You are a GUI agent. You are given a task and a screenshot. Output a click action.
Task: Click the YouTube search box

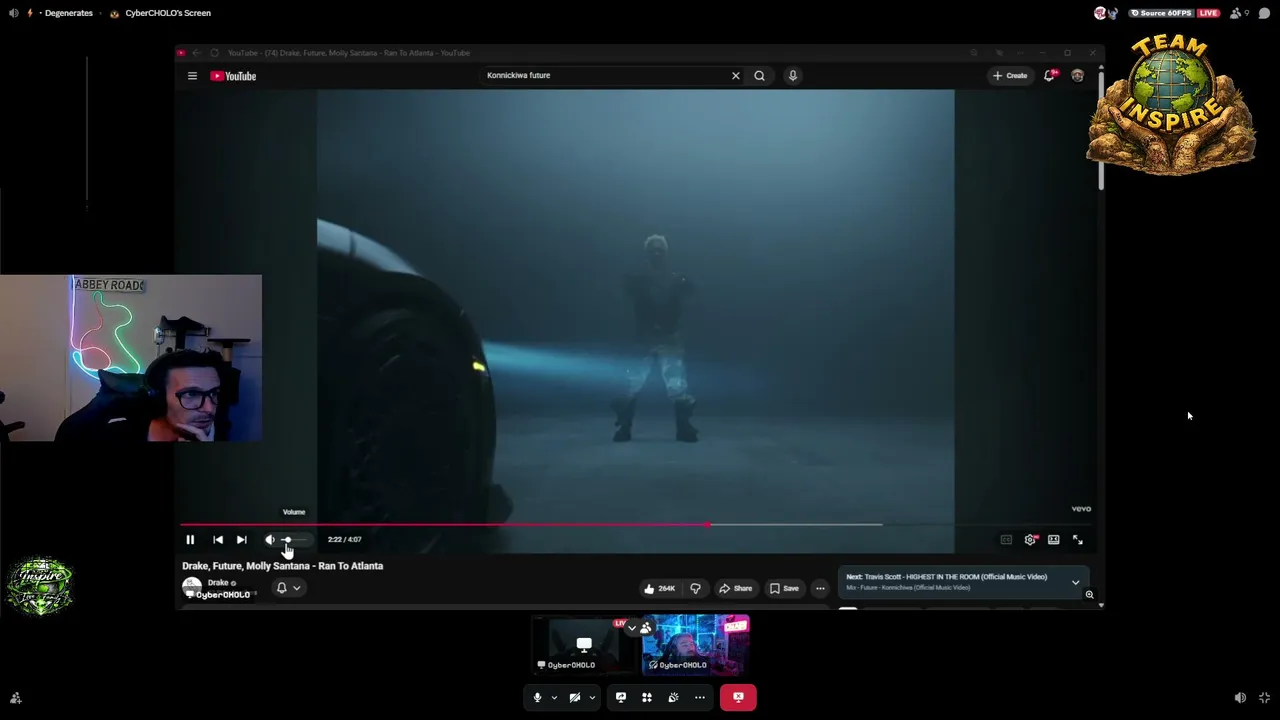pyautogui.click(x=605, y=75)
